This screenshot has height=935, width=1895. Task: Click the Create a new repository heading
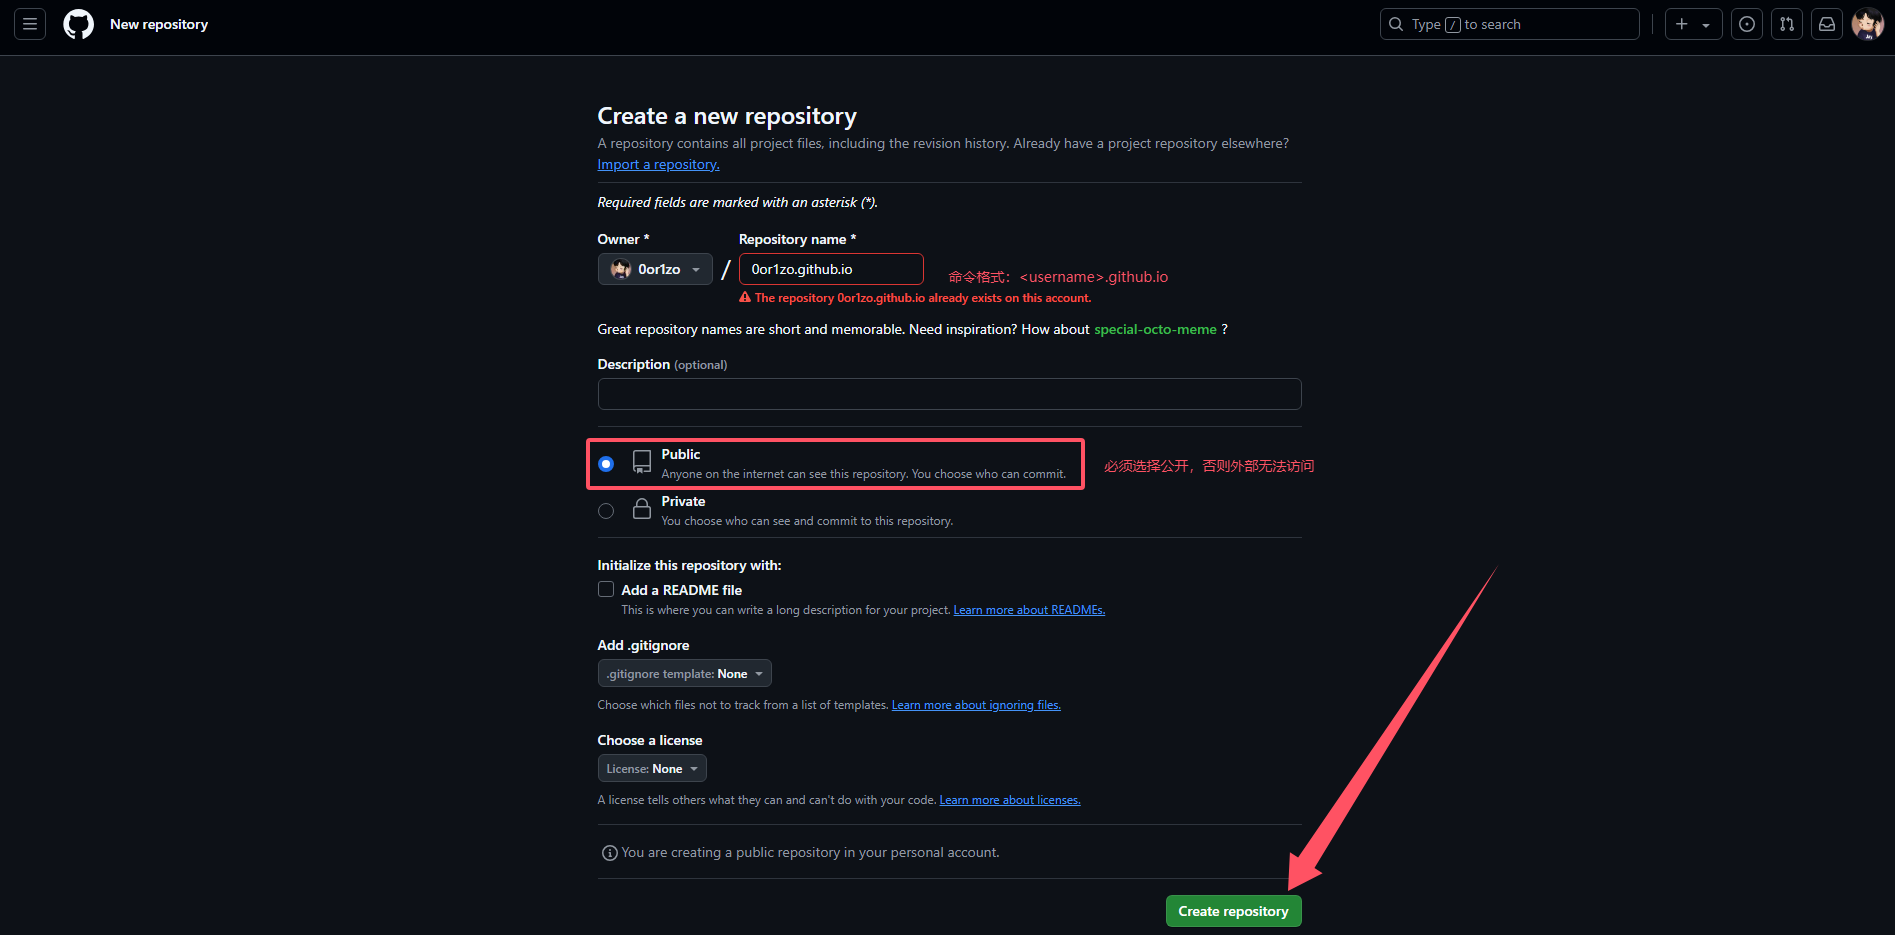pos(727,116)
